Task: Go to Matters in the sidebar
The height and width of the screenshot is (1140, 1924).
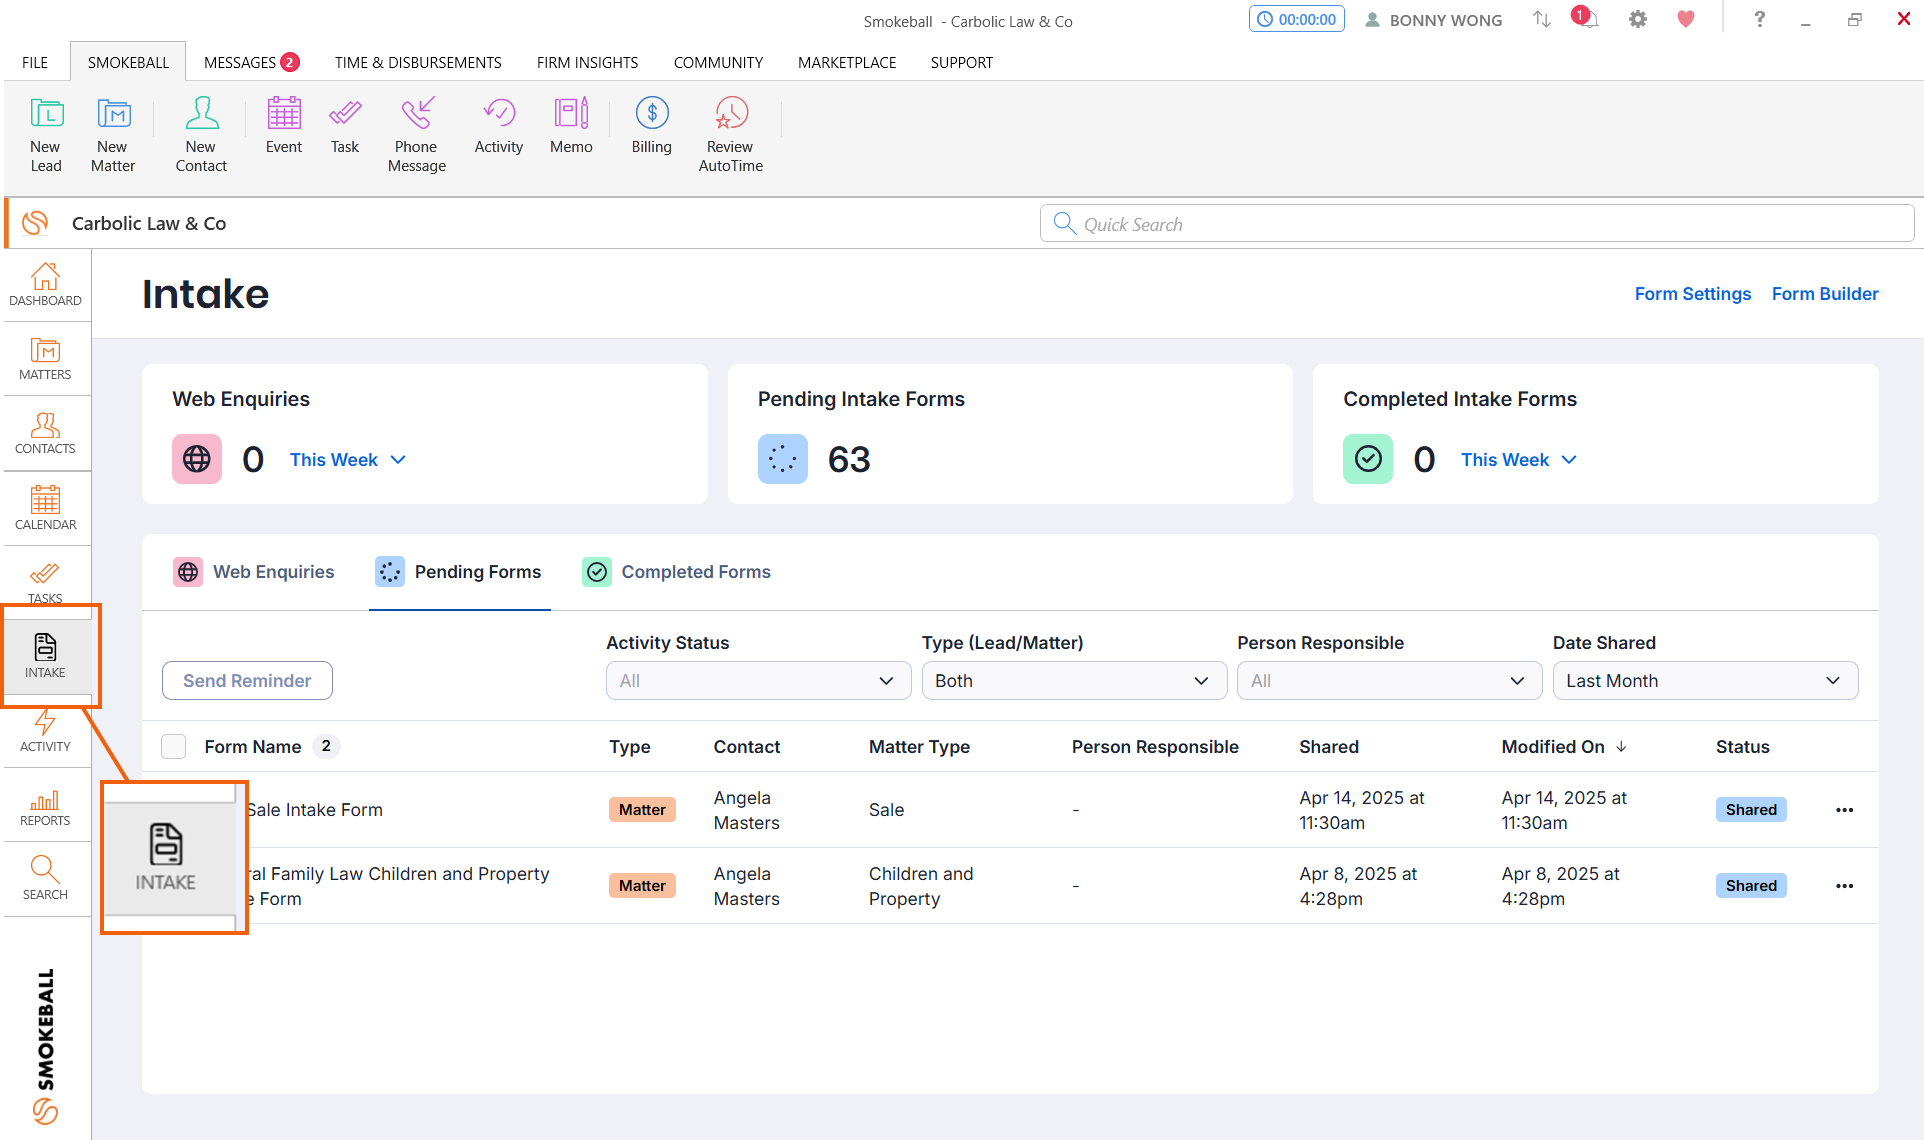Action: click(x=45, y=359)
